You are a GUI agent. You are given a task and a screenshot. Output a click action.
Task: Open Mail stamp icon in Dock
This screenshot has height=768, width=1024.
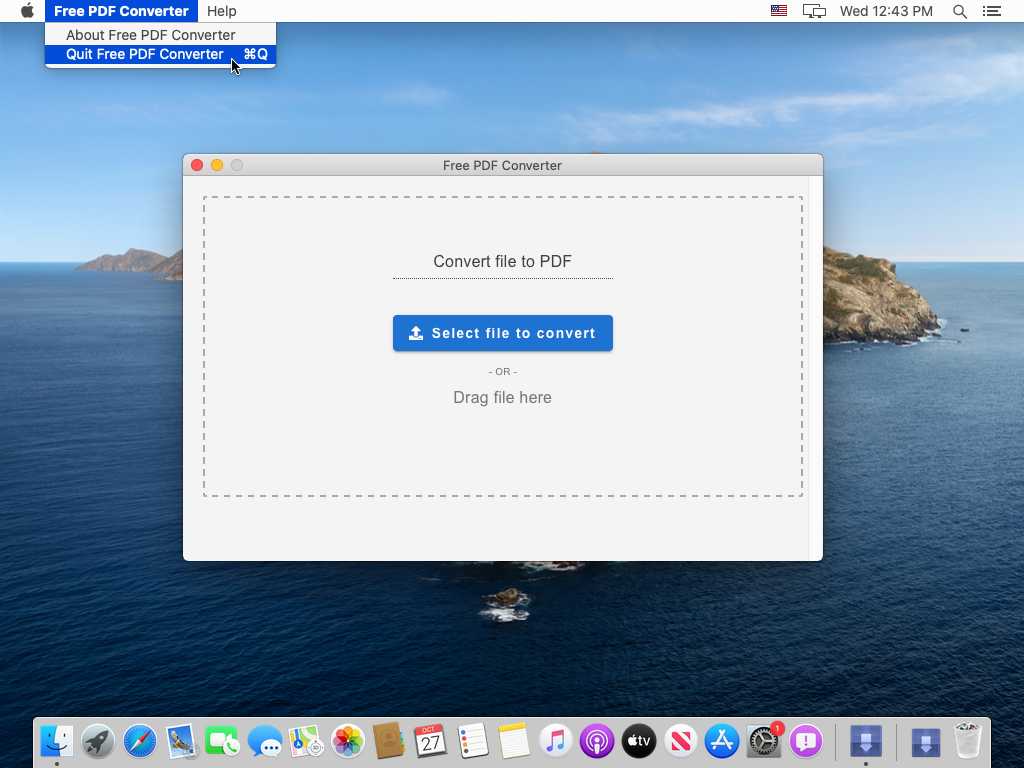click(182, 741)
